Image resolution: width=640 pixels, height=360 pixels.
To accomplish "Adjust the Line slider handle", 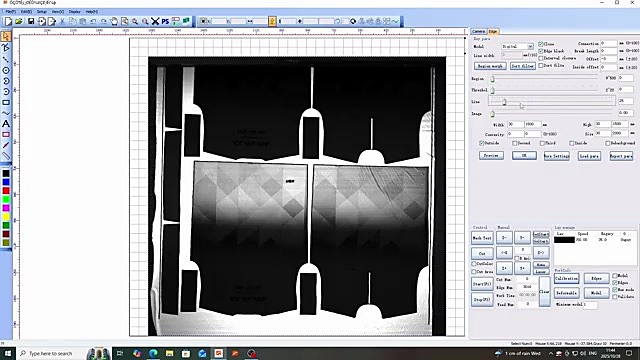I will point(504,102).
